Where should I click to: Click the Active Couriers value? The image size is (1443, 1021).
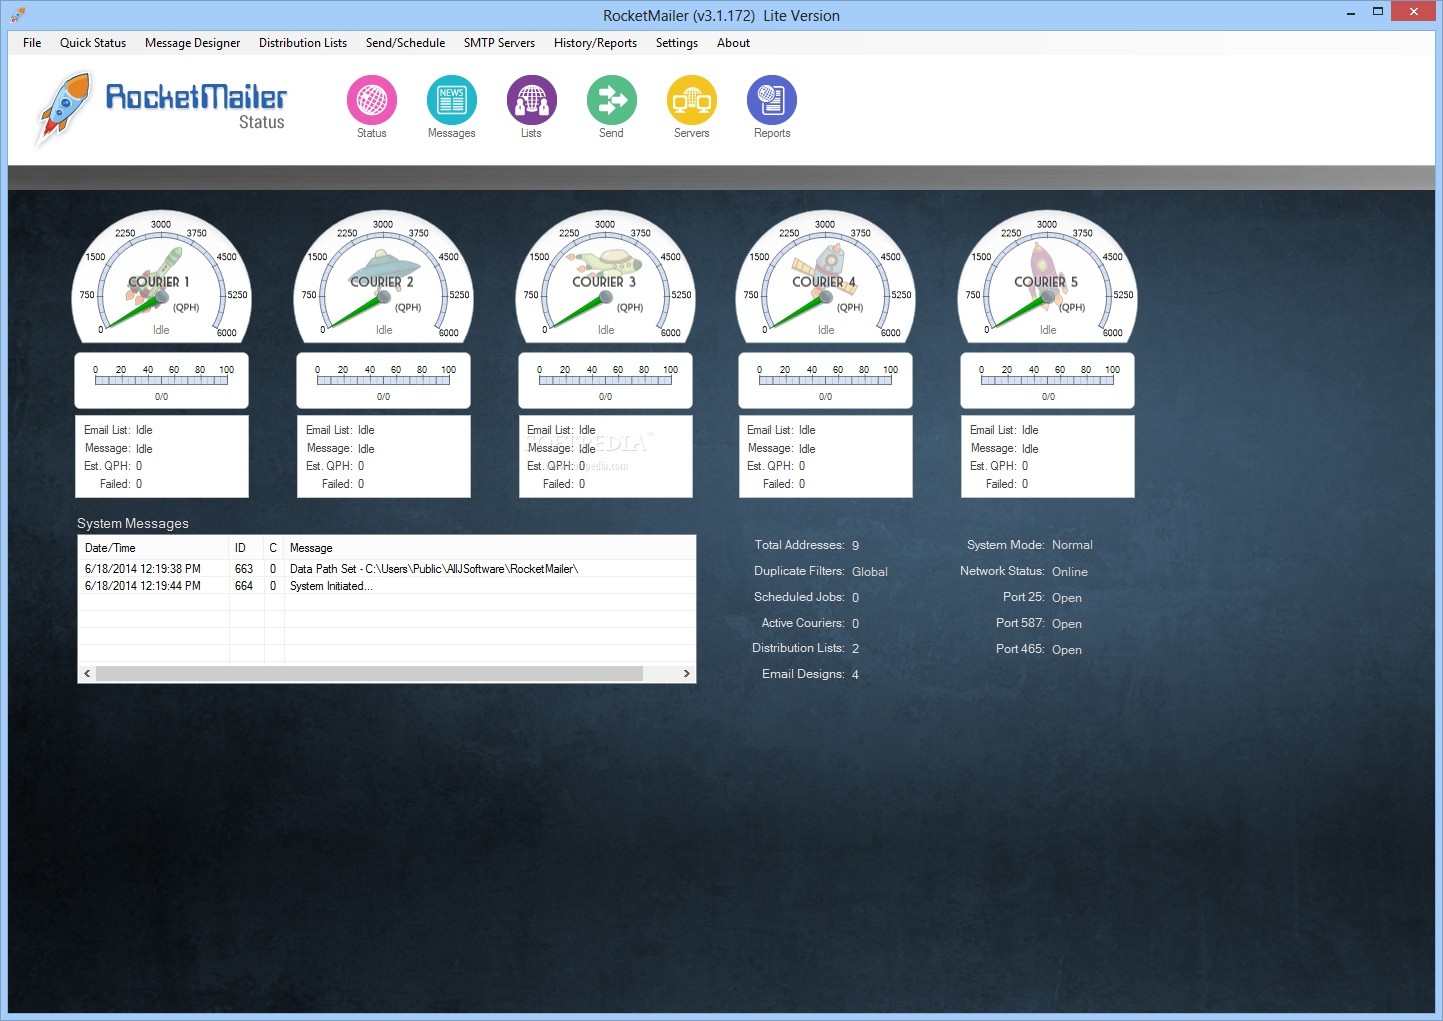(x=855, y=624)
